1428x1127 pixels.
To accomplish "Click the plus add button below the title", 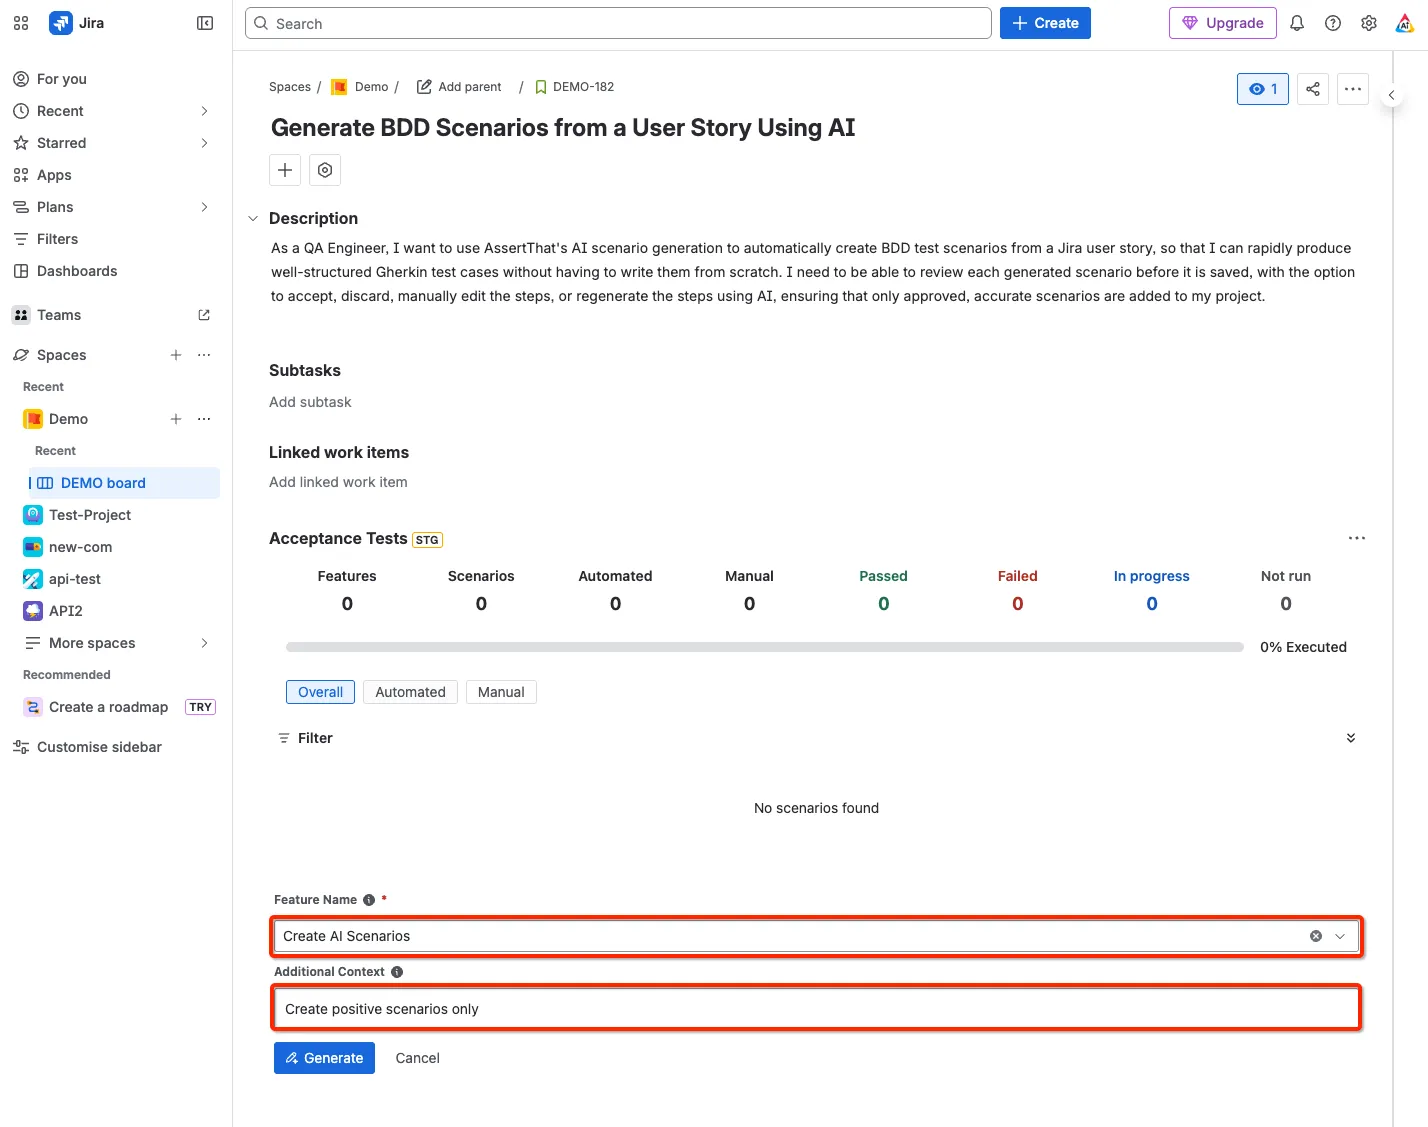I will (285, 170).
